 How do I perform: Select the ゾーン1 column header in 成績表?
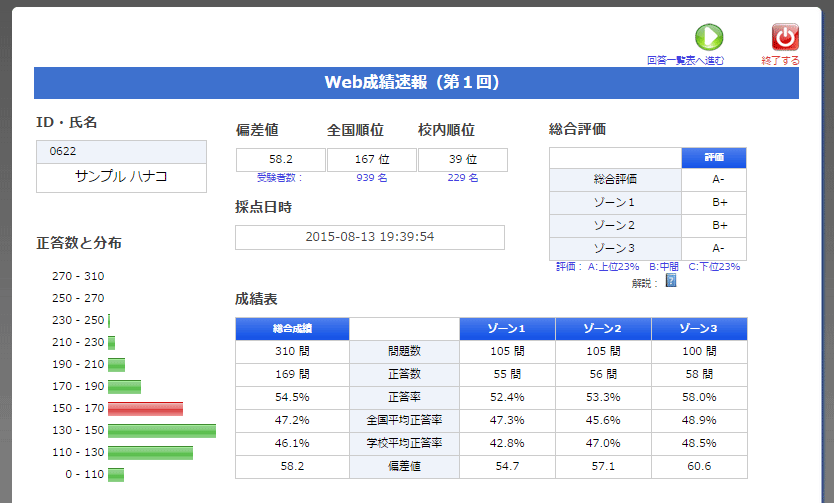507,329
